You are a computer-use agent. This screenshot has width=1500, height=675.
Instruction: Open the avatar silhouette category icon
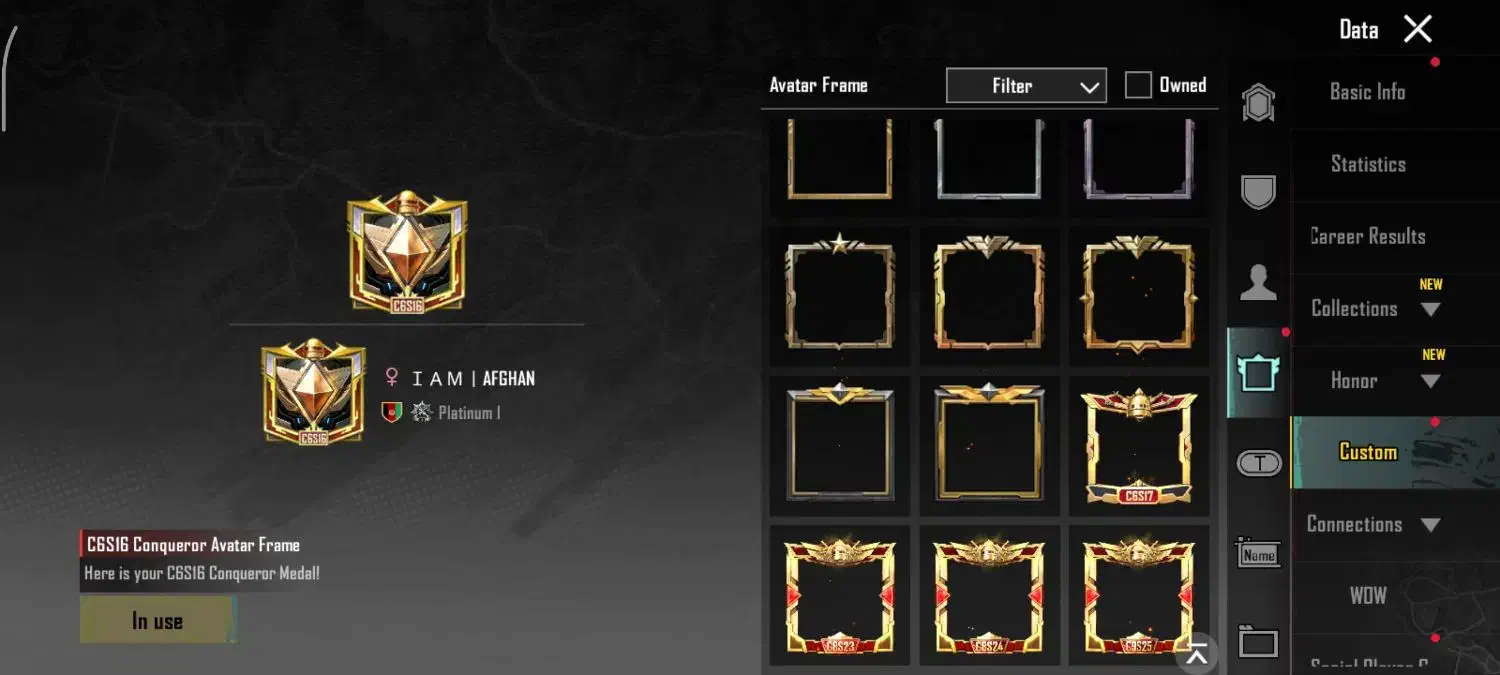pyautogui.click(x=1258, y=283)
